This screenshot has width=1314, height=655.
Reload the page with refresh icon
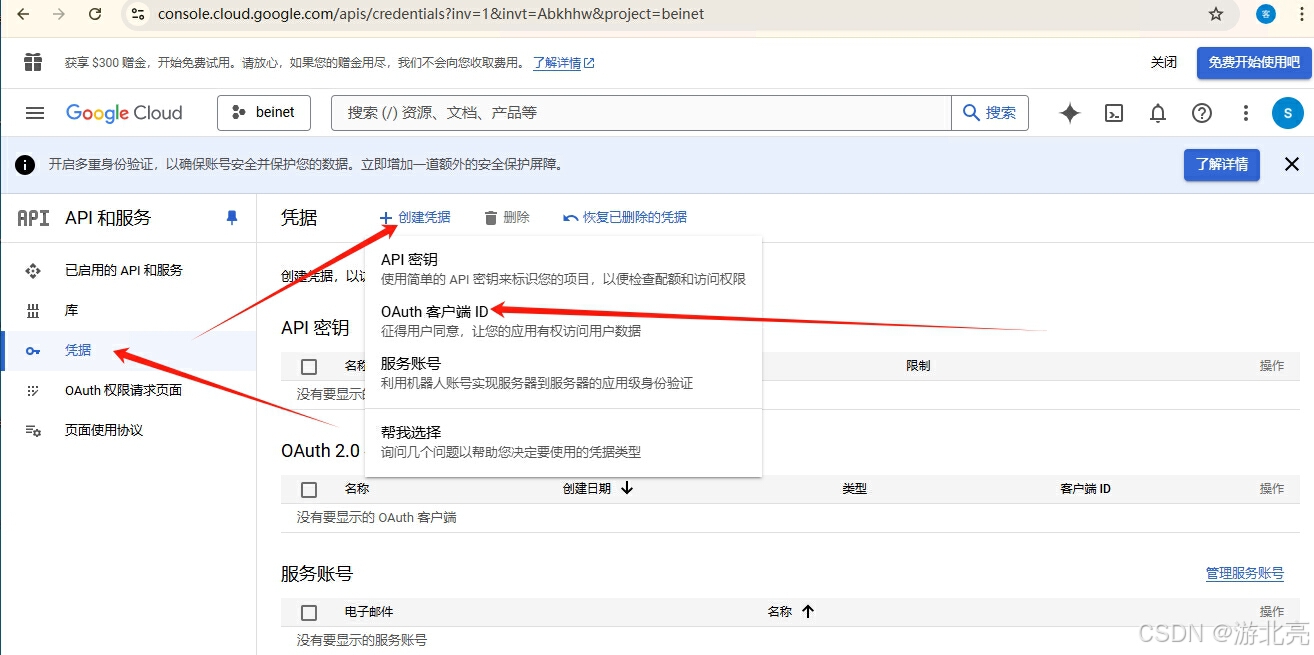(x=95, y=14)
